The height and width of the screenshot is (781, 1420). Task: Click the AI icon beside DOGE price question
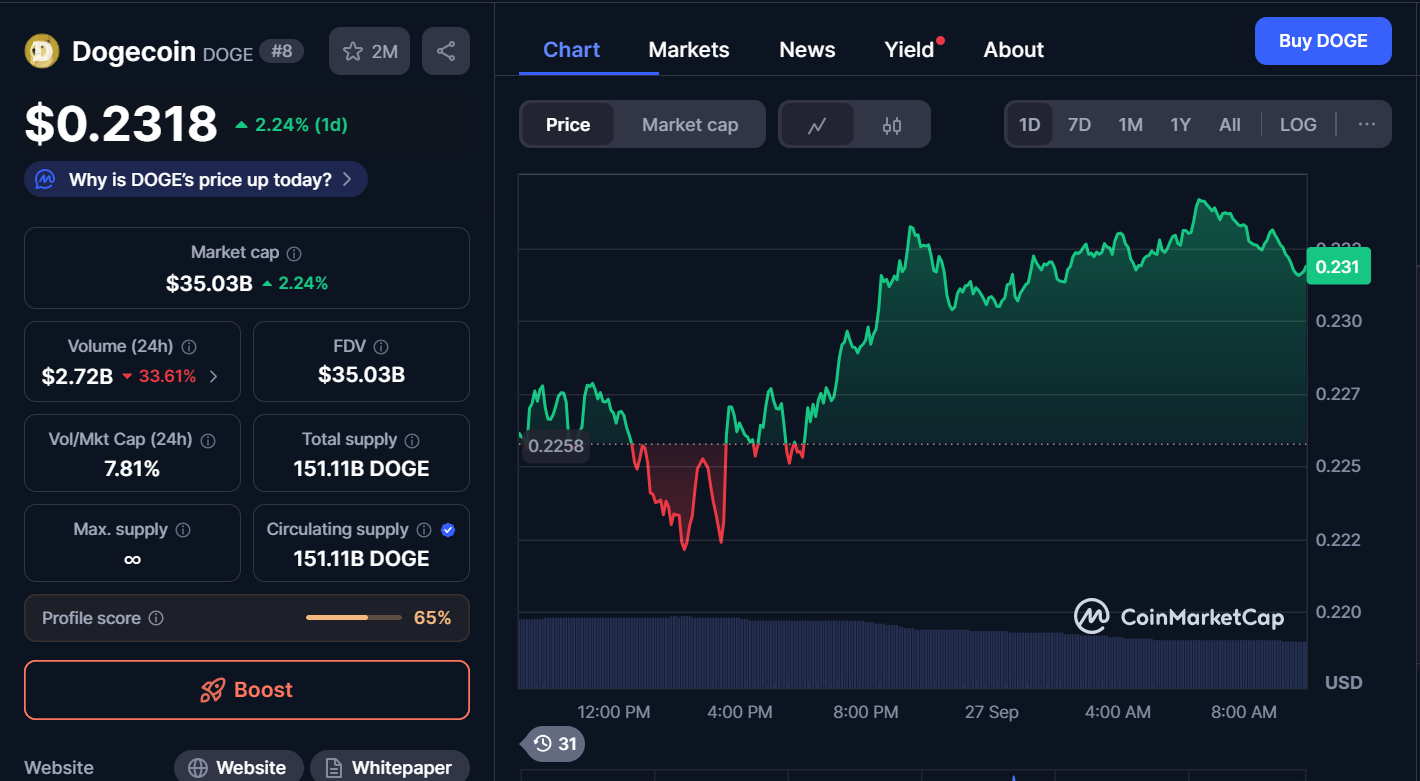click(x=45, y=180)
